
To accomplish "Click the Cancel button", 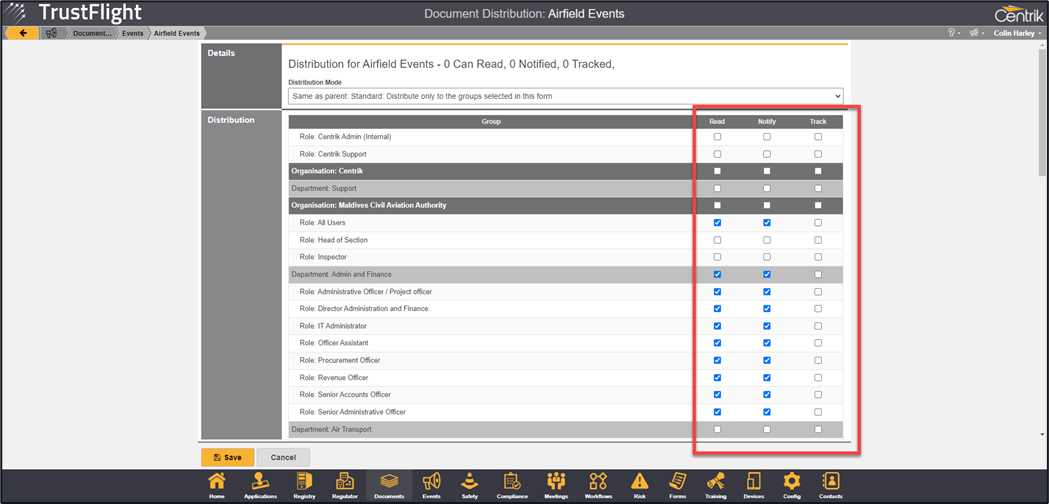I will [x=283, y=457].
